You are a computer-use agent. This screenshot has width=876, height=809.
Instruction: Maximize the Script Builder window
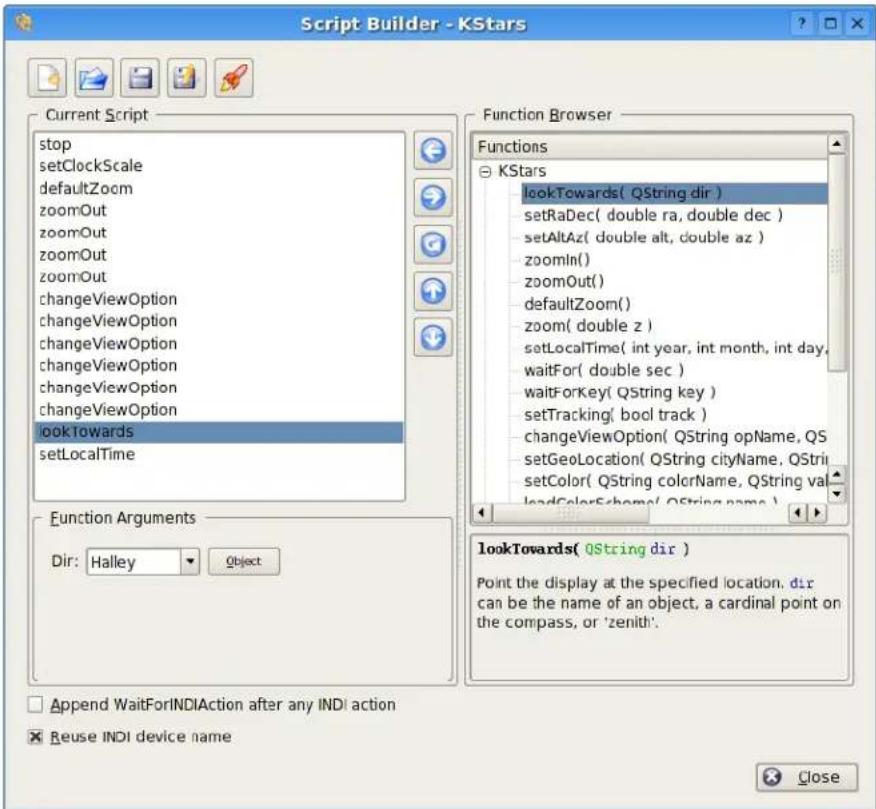coord(830,23)
